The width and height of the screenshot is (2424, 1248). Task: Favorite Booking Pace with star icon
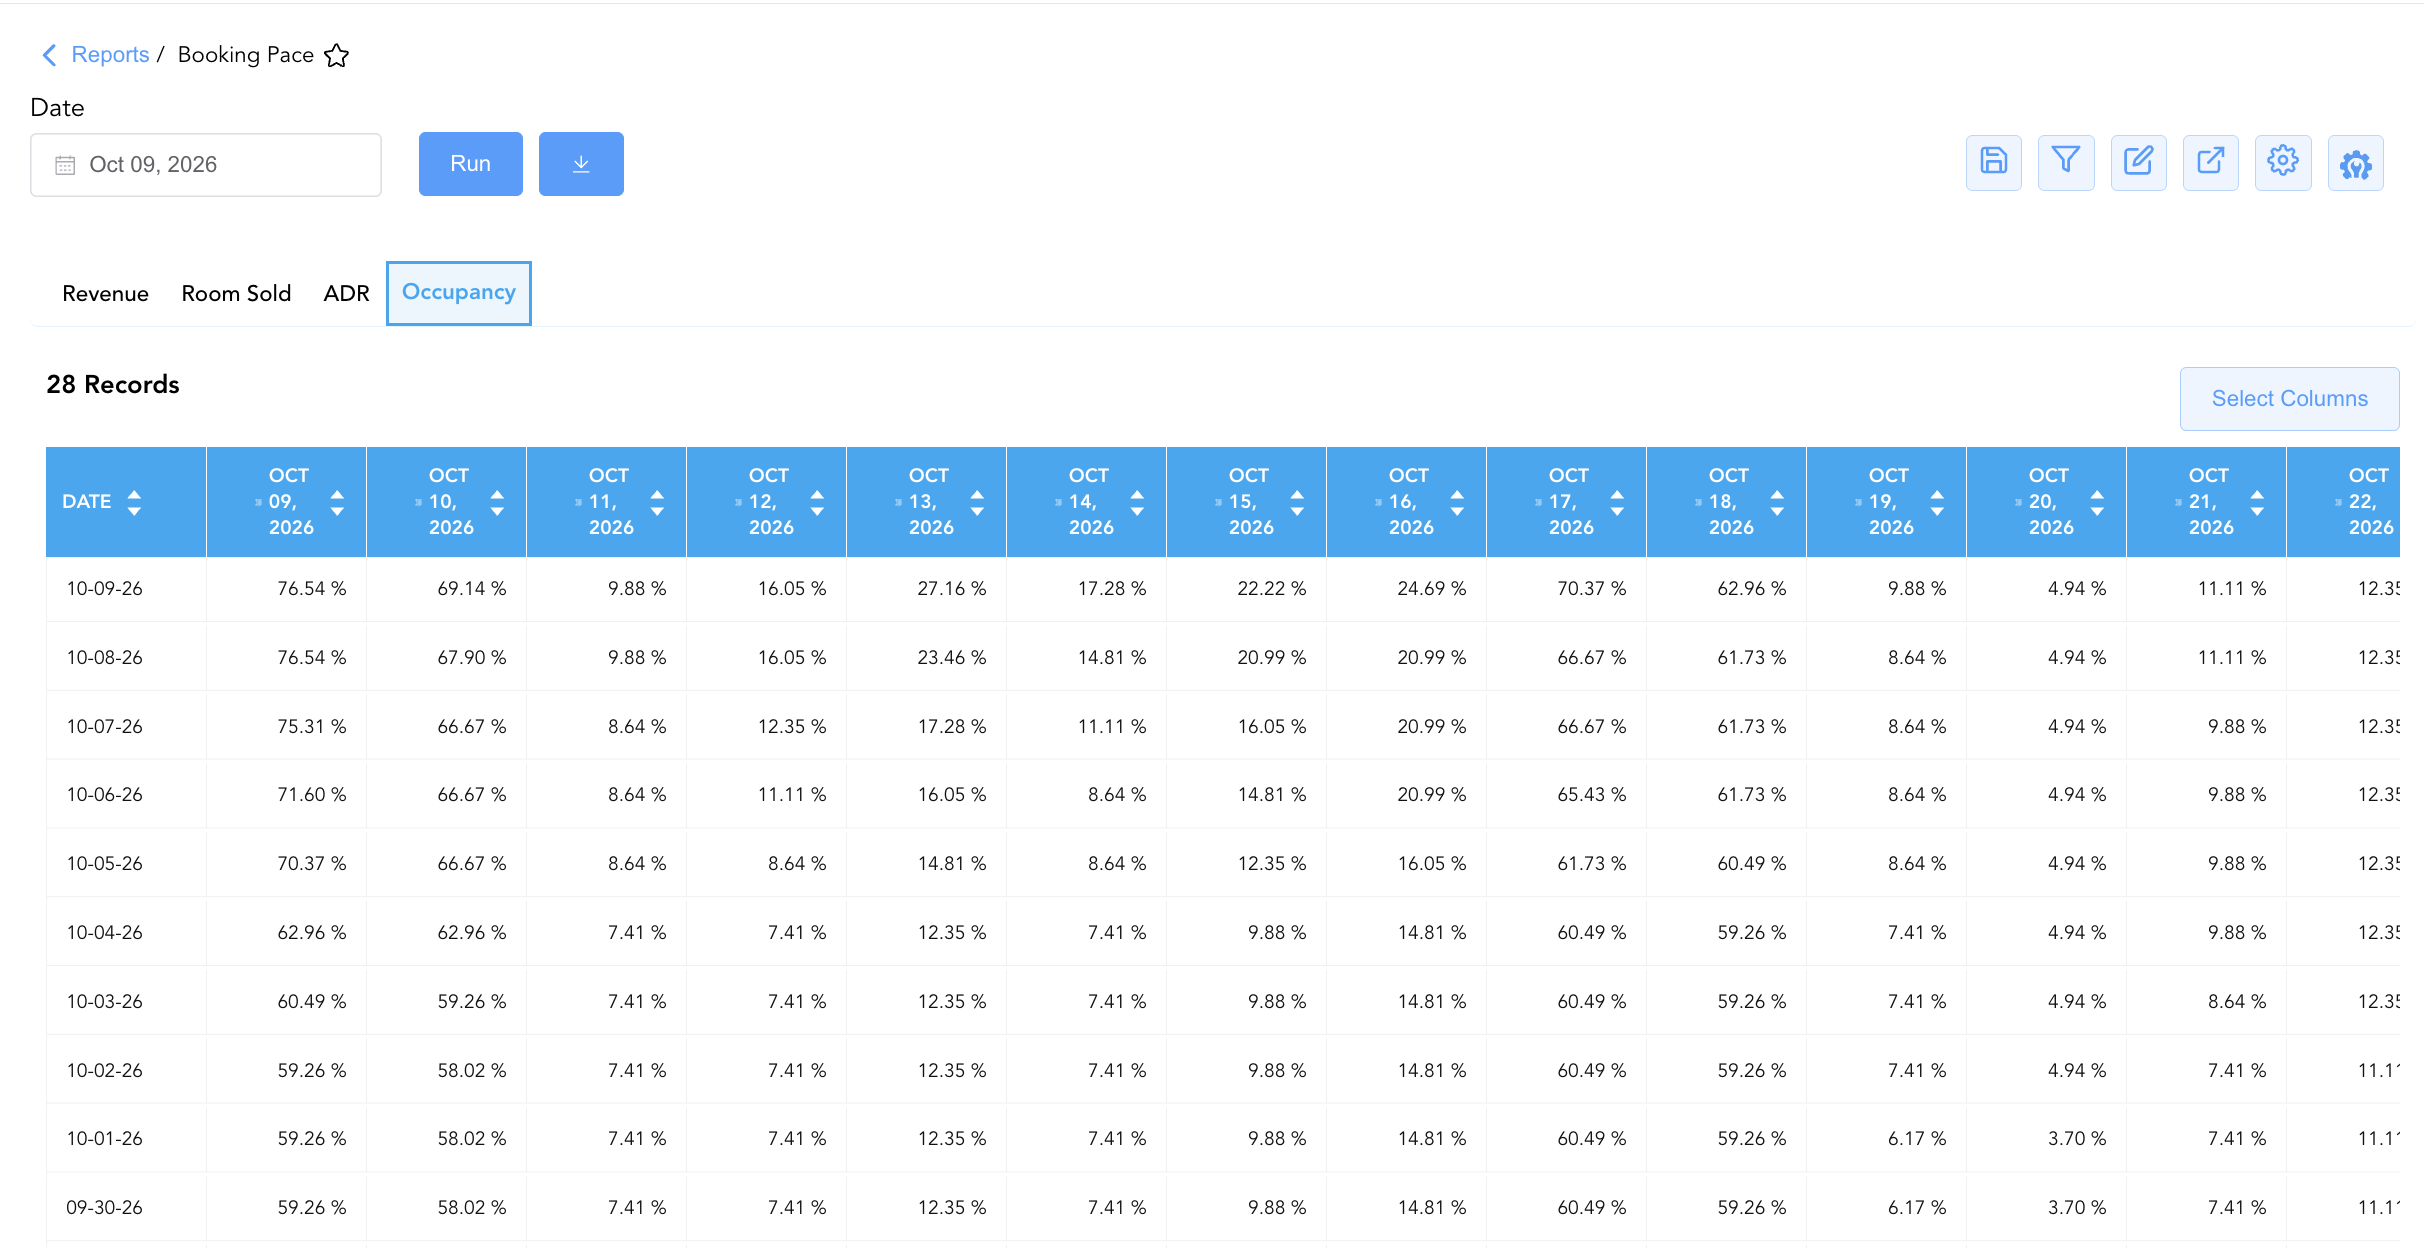click(x=337, y=55)
